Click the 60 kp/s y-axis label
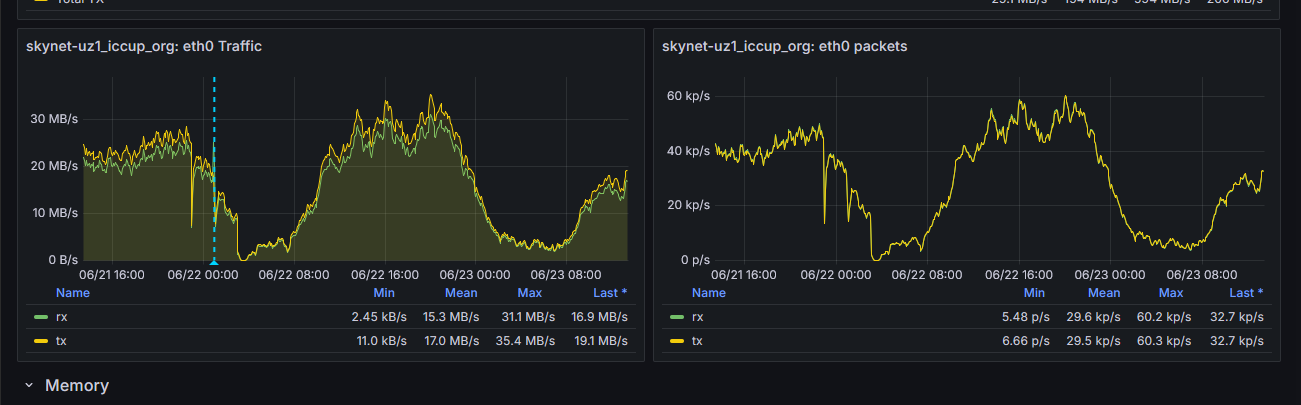This screenshot has height=405, width=1301. [x=688, y=96]
